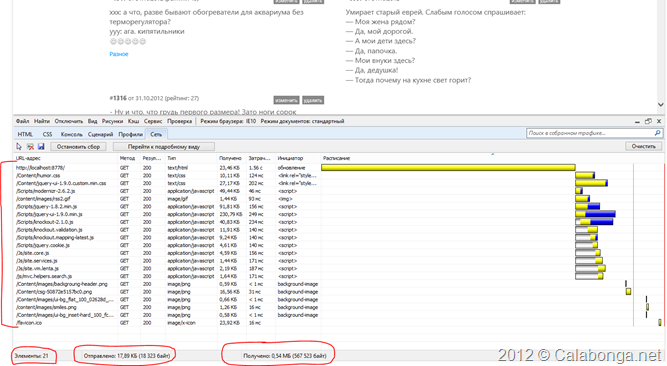Select the /Scripts/jquery.cookie.js request
Viewport: 667px width, 366px height.
(43, 245)
